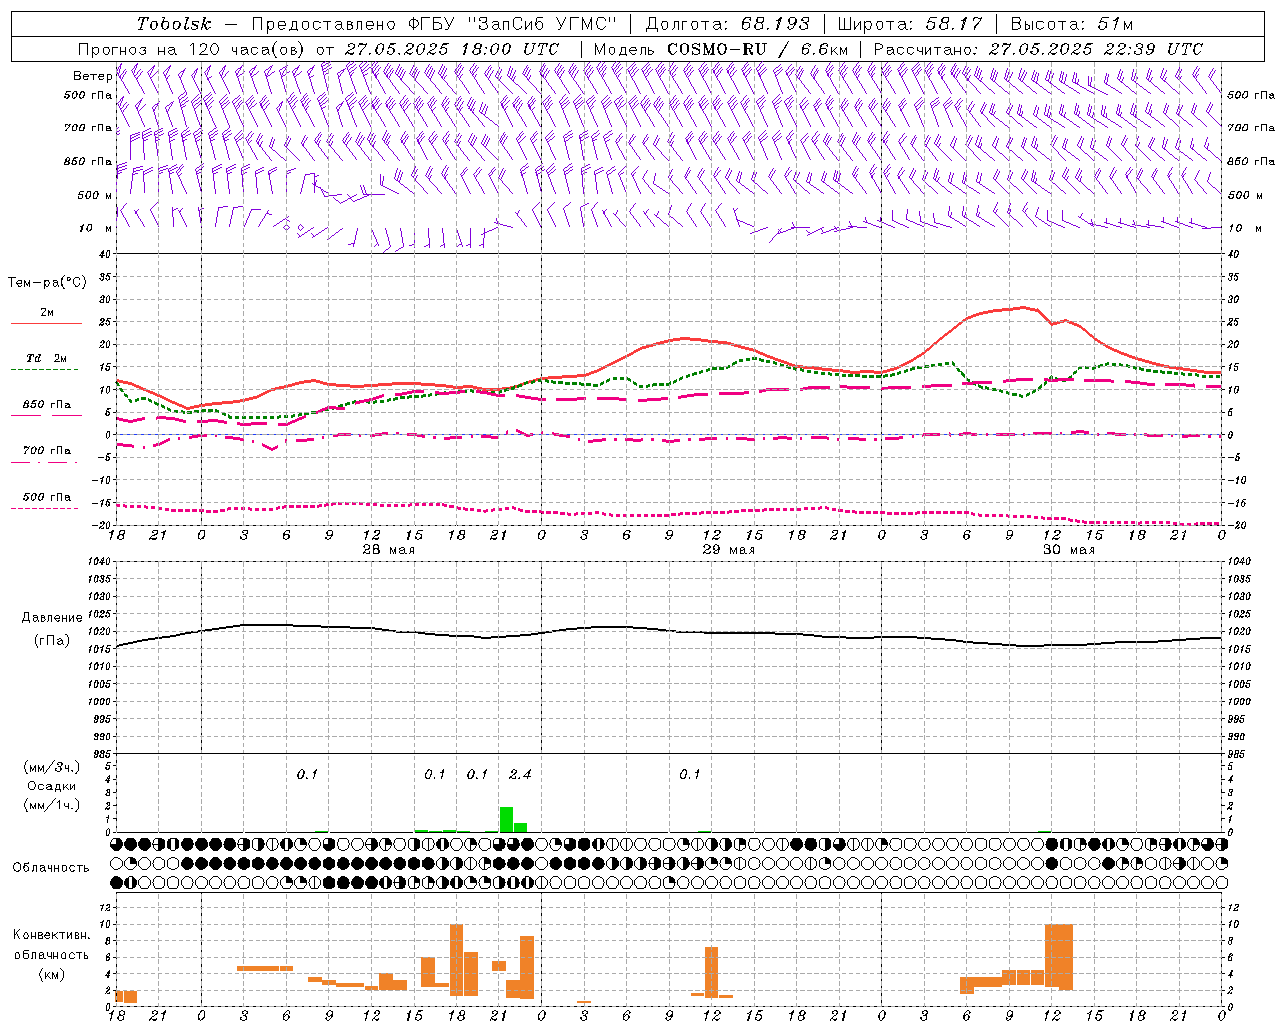Click the "Осадки" precipitation label
This screenshot has height=1024, width=1280.
[x=51, y=786]
